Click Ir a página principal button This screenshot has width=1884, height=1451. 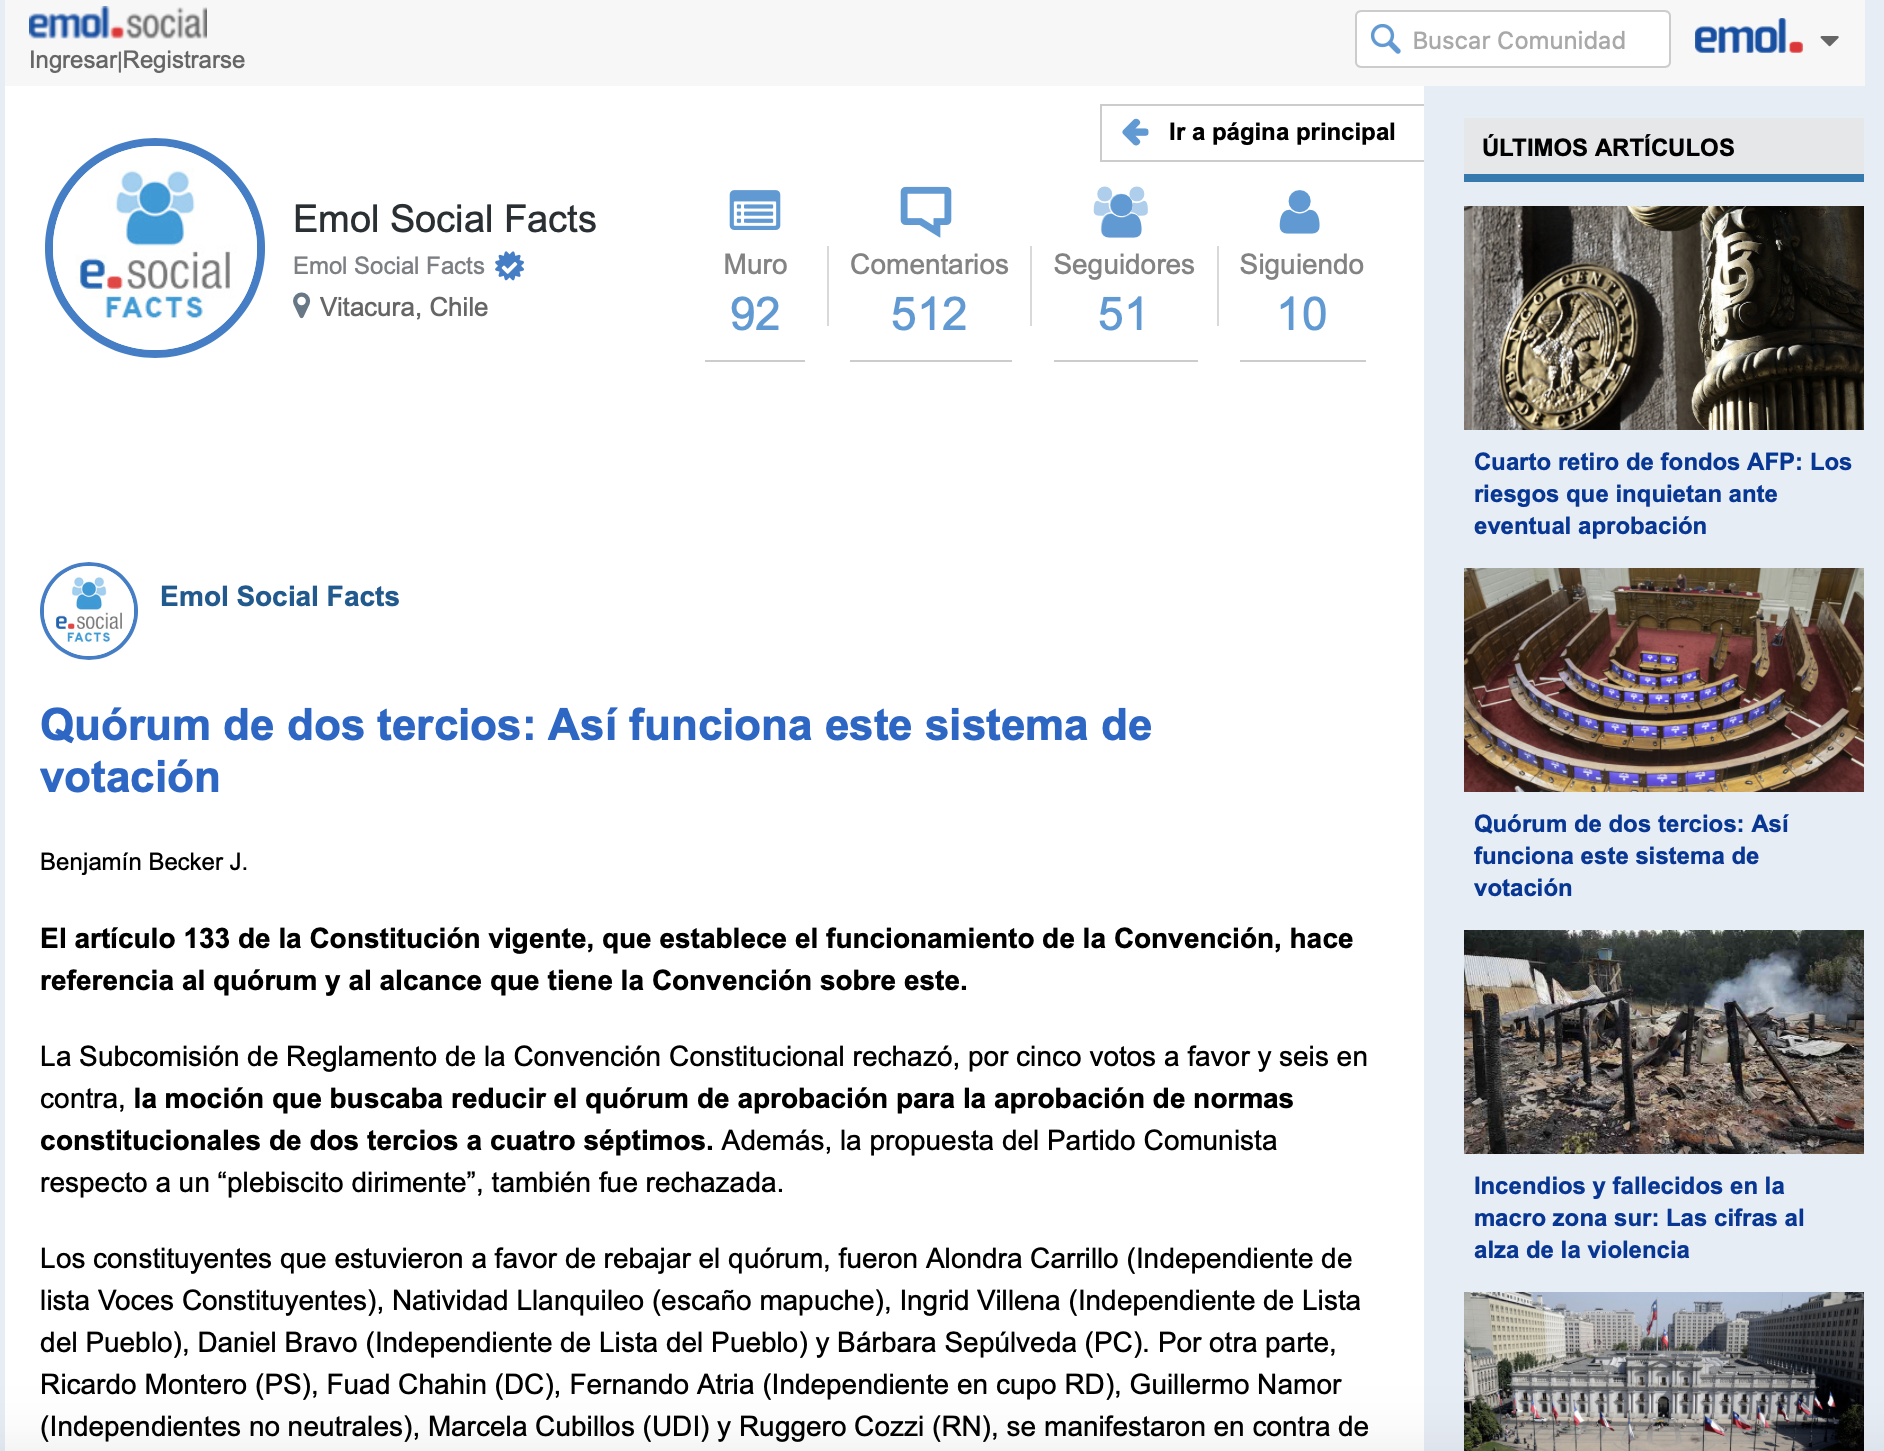click(1262, 132)
